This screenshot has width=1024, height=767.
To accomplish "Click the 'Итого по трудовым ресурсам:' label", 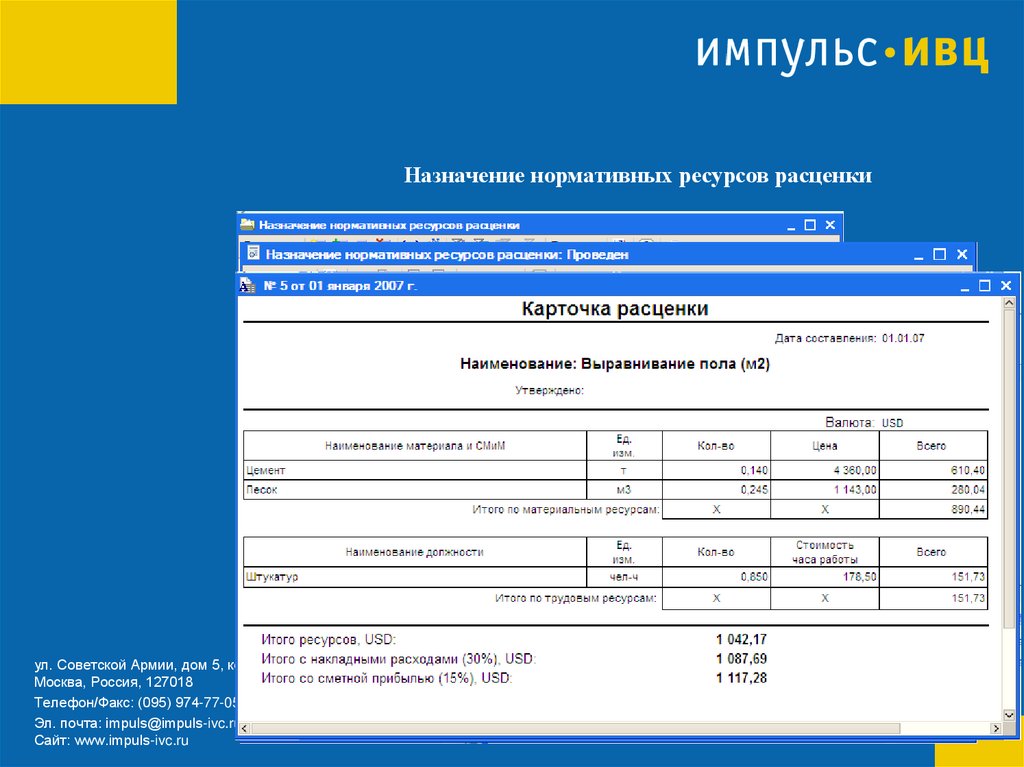I will click(x=576, y=598).
